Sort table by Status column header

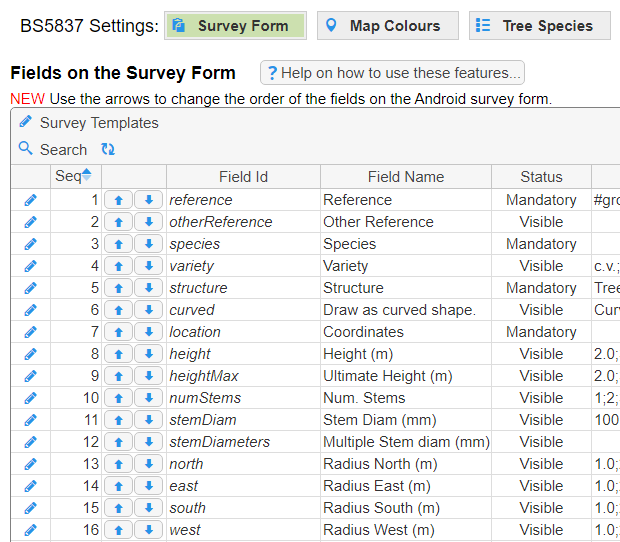[x=541, y=177]
